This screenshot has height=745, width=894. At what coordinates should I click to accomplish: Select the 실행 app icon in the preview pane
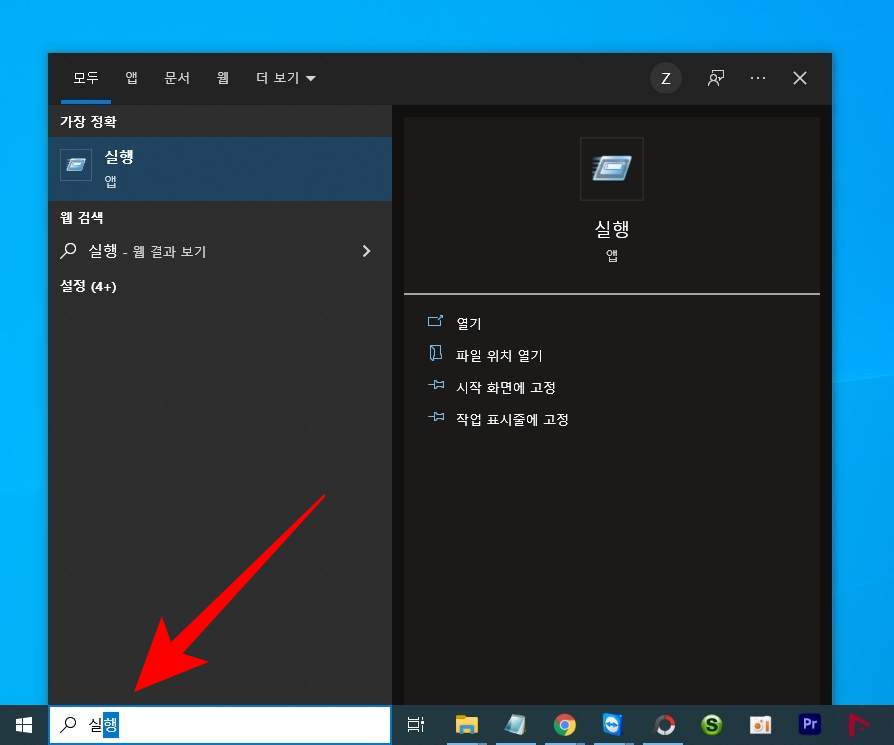click(x=611, y=168)
